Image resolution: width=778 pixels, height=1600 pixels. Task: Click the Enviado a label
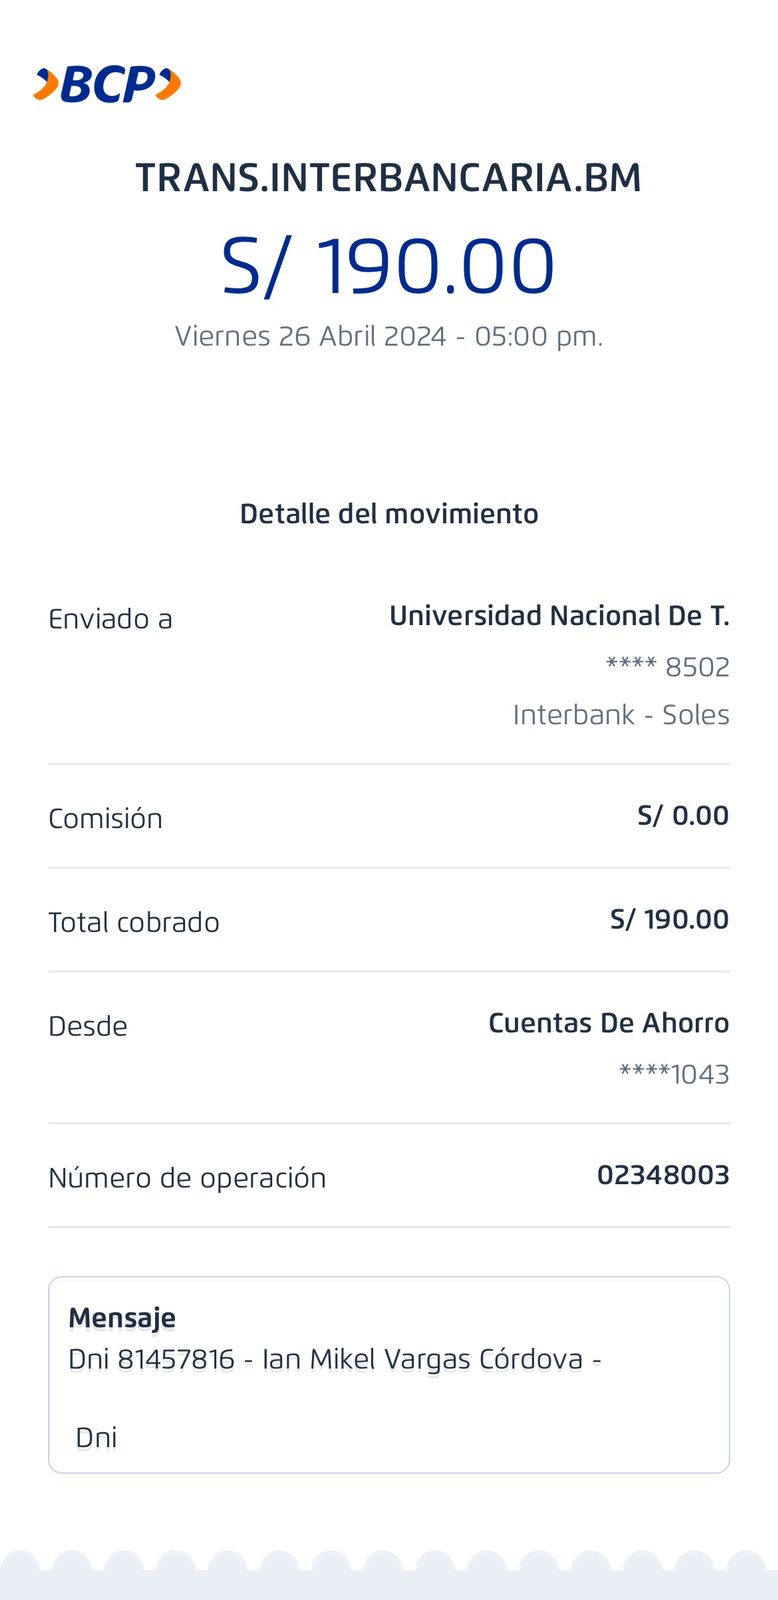[110, 619]
